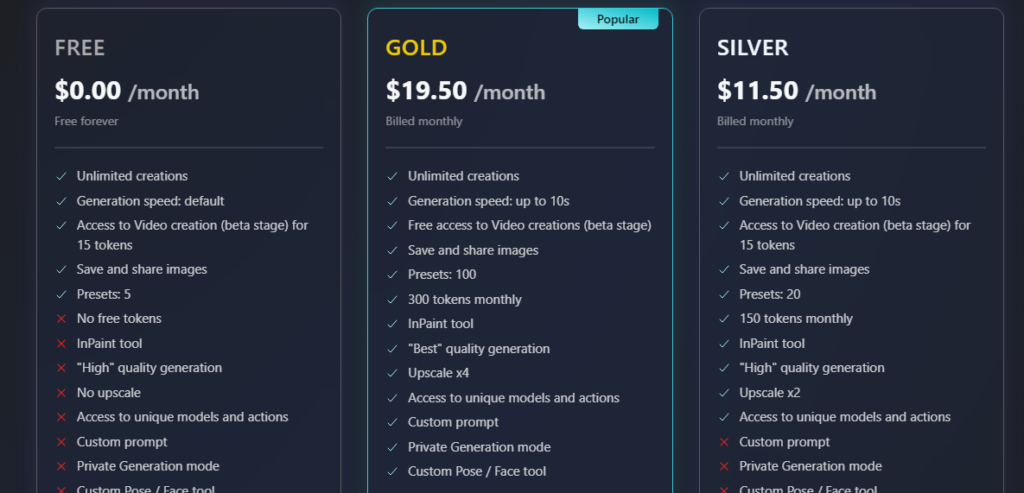Click checkmark next to Upscale x2

coord(724,393)
